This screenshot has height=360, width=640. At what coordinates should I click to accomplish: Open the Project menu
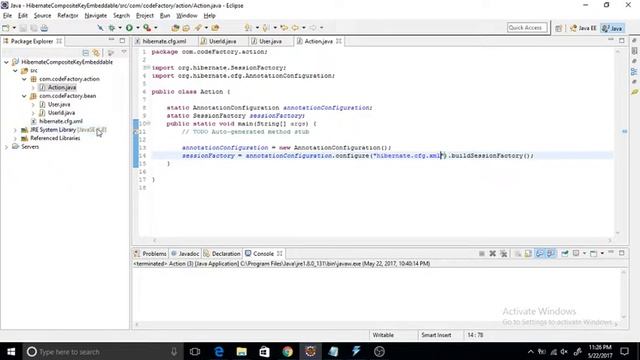144,16
